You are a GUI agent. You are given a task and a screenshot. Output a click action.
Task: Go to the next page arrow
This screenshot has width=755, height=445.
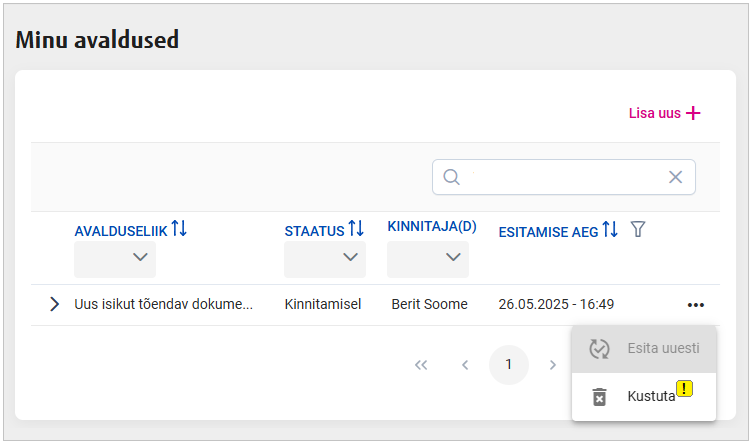[x=552, y=365]
